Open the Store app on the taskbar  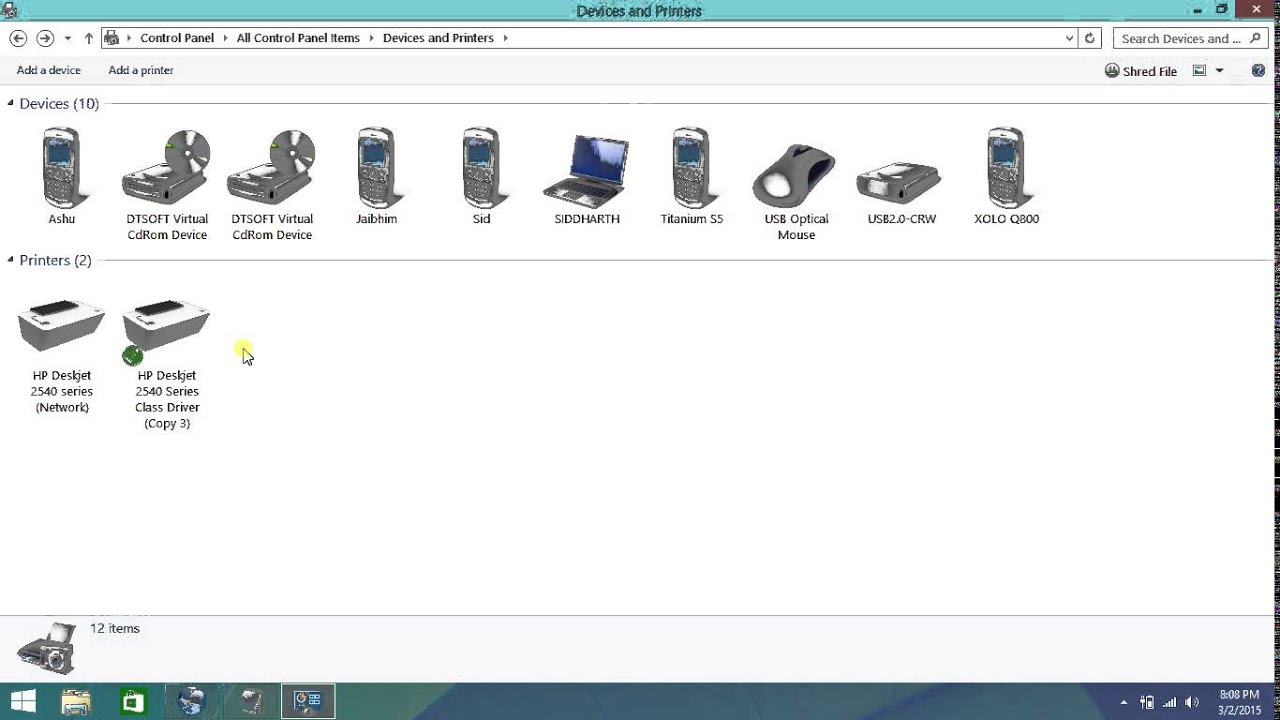133,701
